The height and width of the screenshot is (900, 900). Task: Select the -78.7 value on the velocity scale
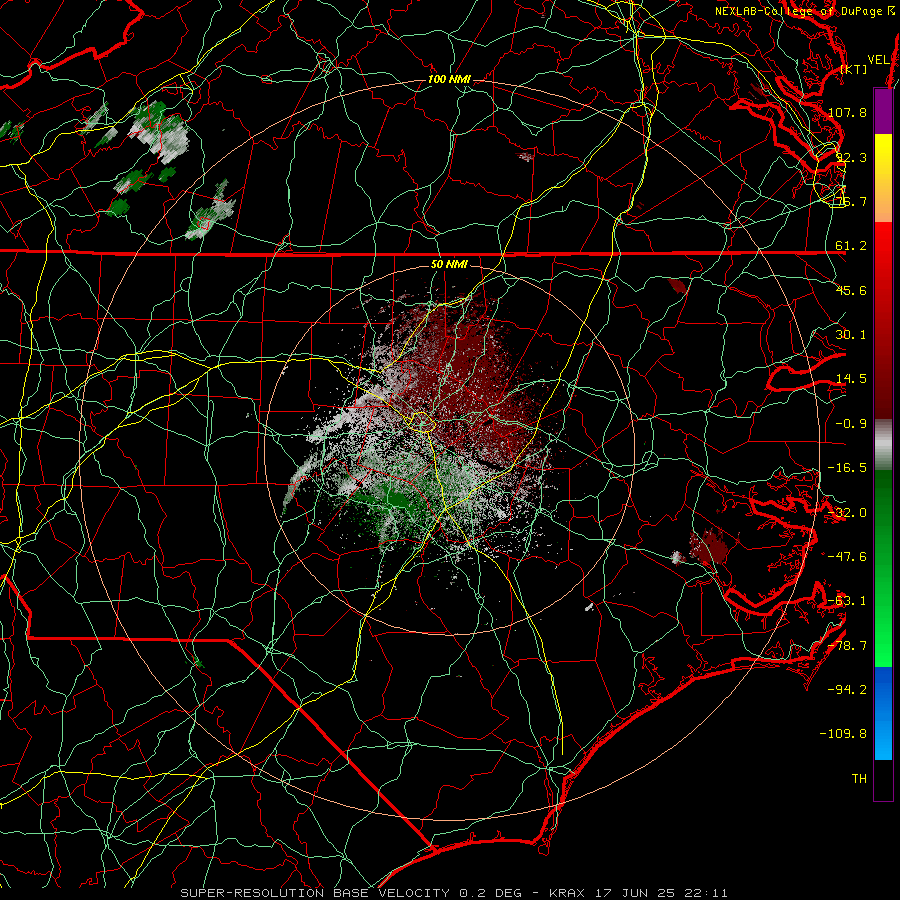click(x=847, y=646)
